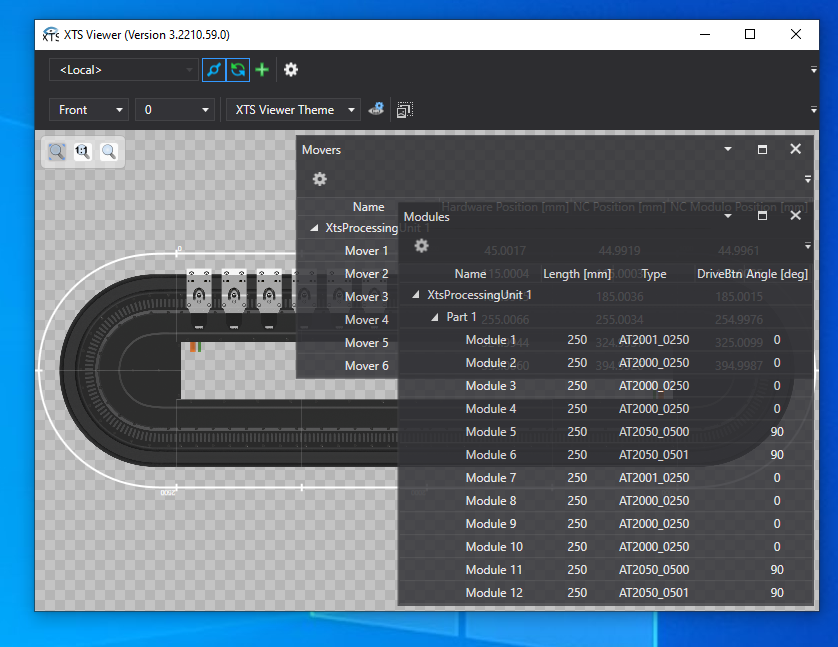The image size is (838, 647).
Task: Select Module 9 row
Action: pyautogui.click(x=606, y=524)
